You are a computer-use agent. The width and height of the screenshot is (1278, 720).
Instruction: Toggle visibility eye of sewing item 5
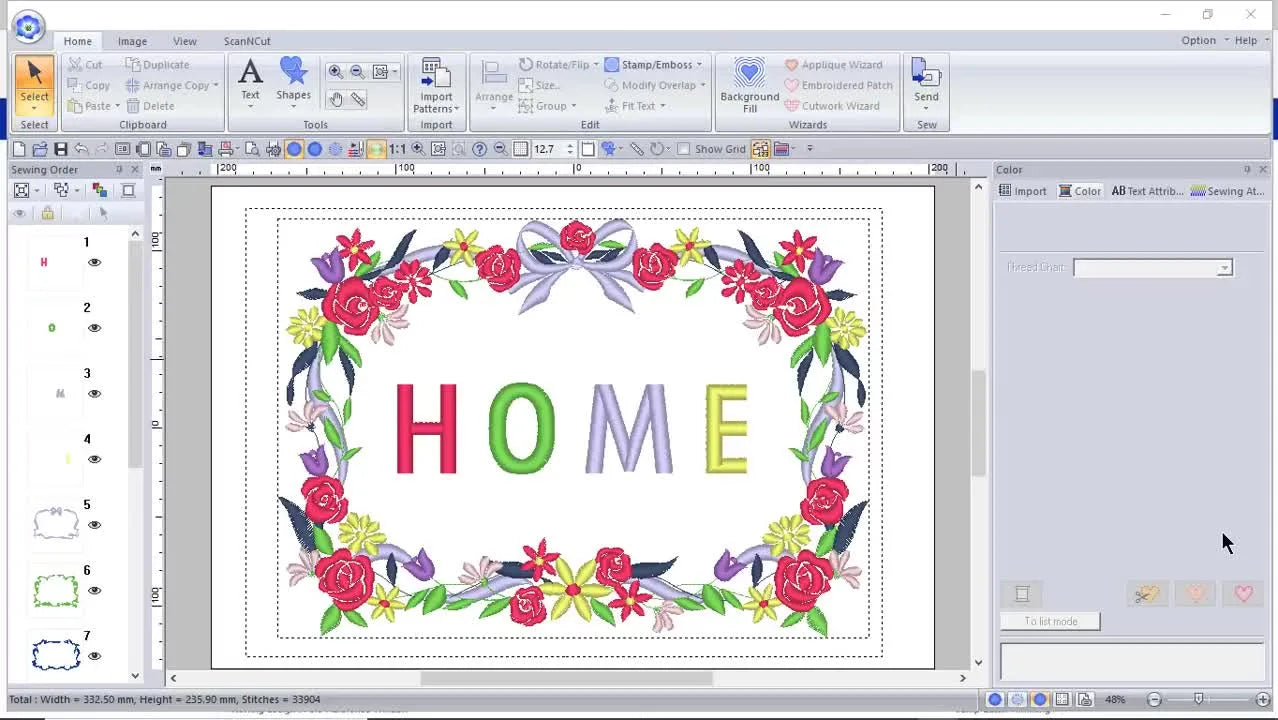[x=94, y=525]
